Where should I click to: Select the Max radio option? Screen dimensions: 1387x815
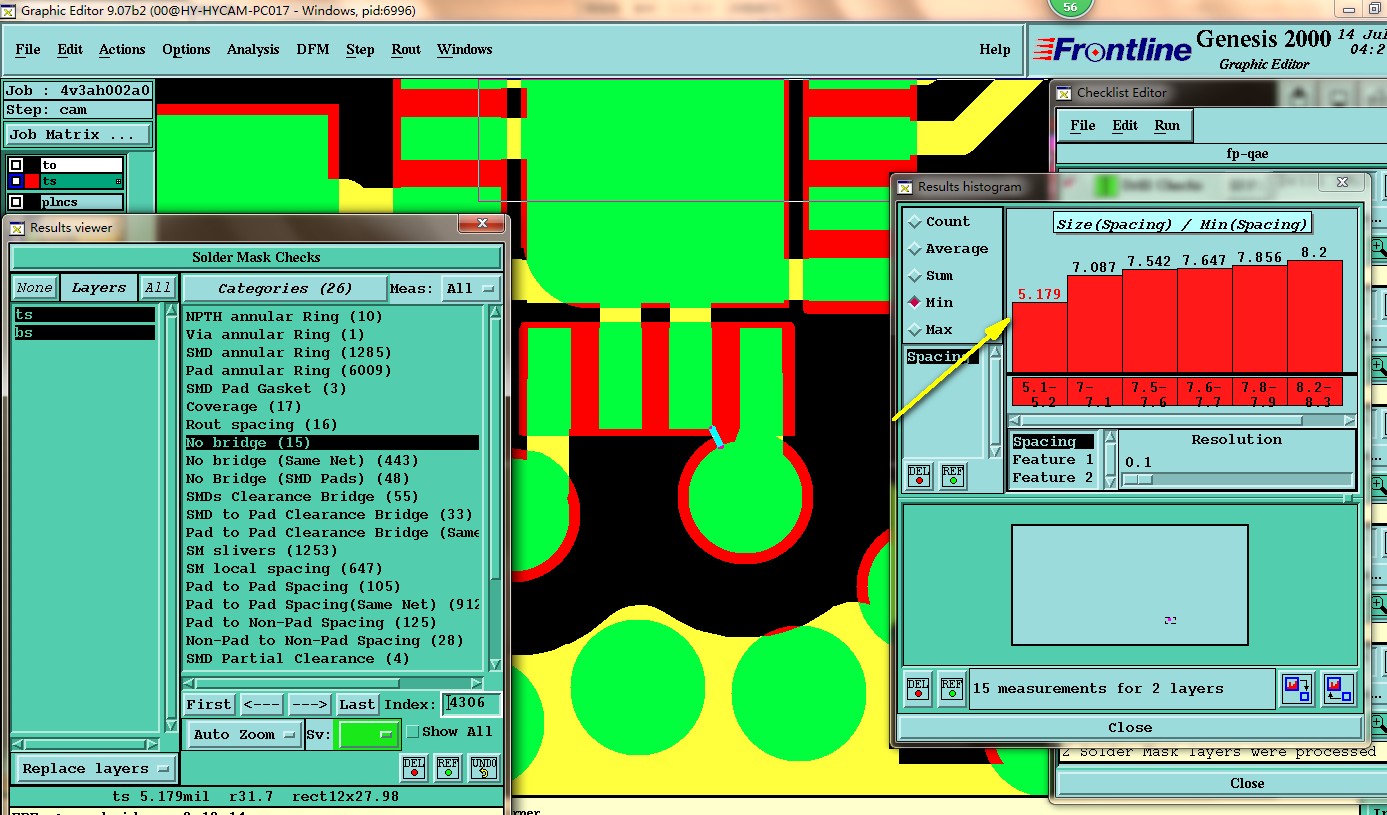coord(914,329)
